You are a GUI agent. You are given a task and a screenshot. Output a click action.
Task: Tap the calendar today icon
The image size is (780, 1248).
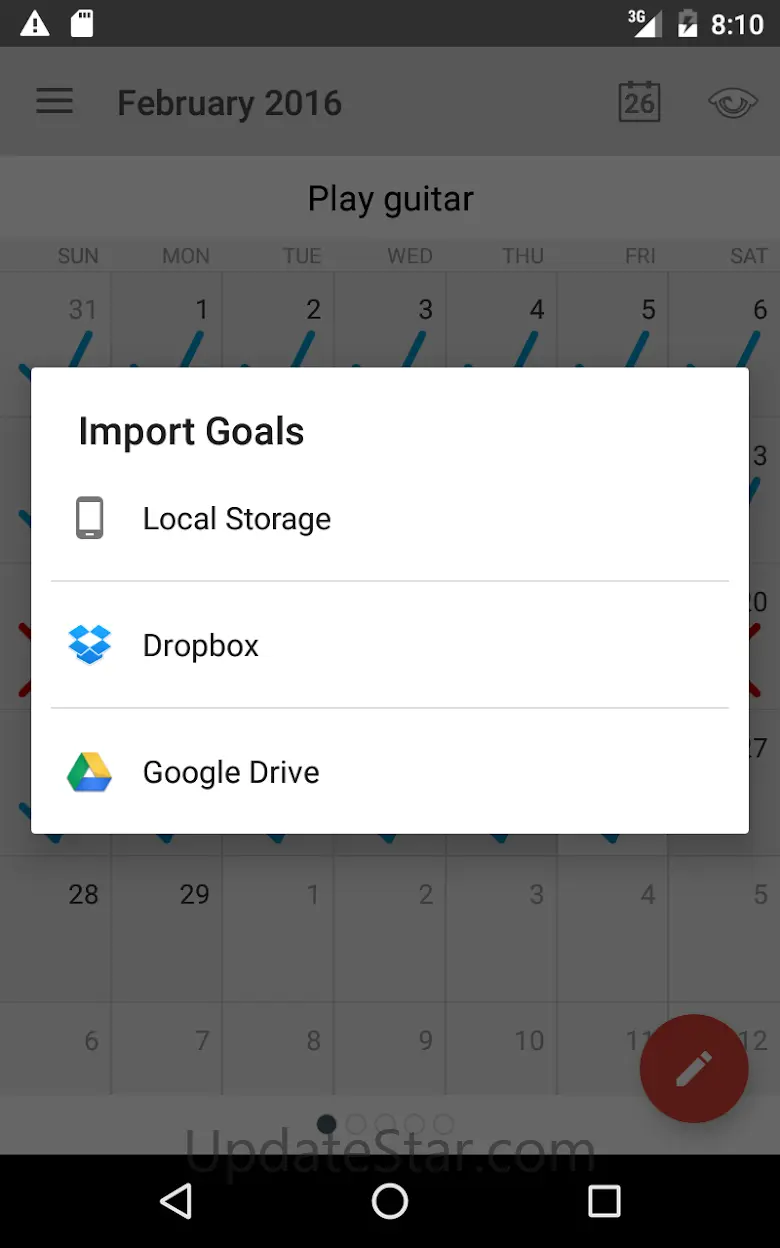(x=639, y=102)
